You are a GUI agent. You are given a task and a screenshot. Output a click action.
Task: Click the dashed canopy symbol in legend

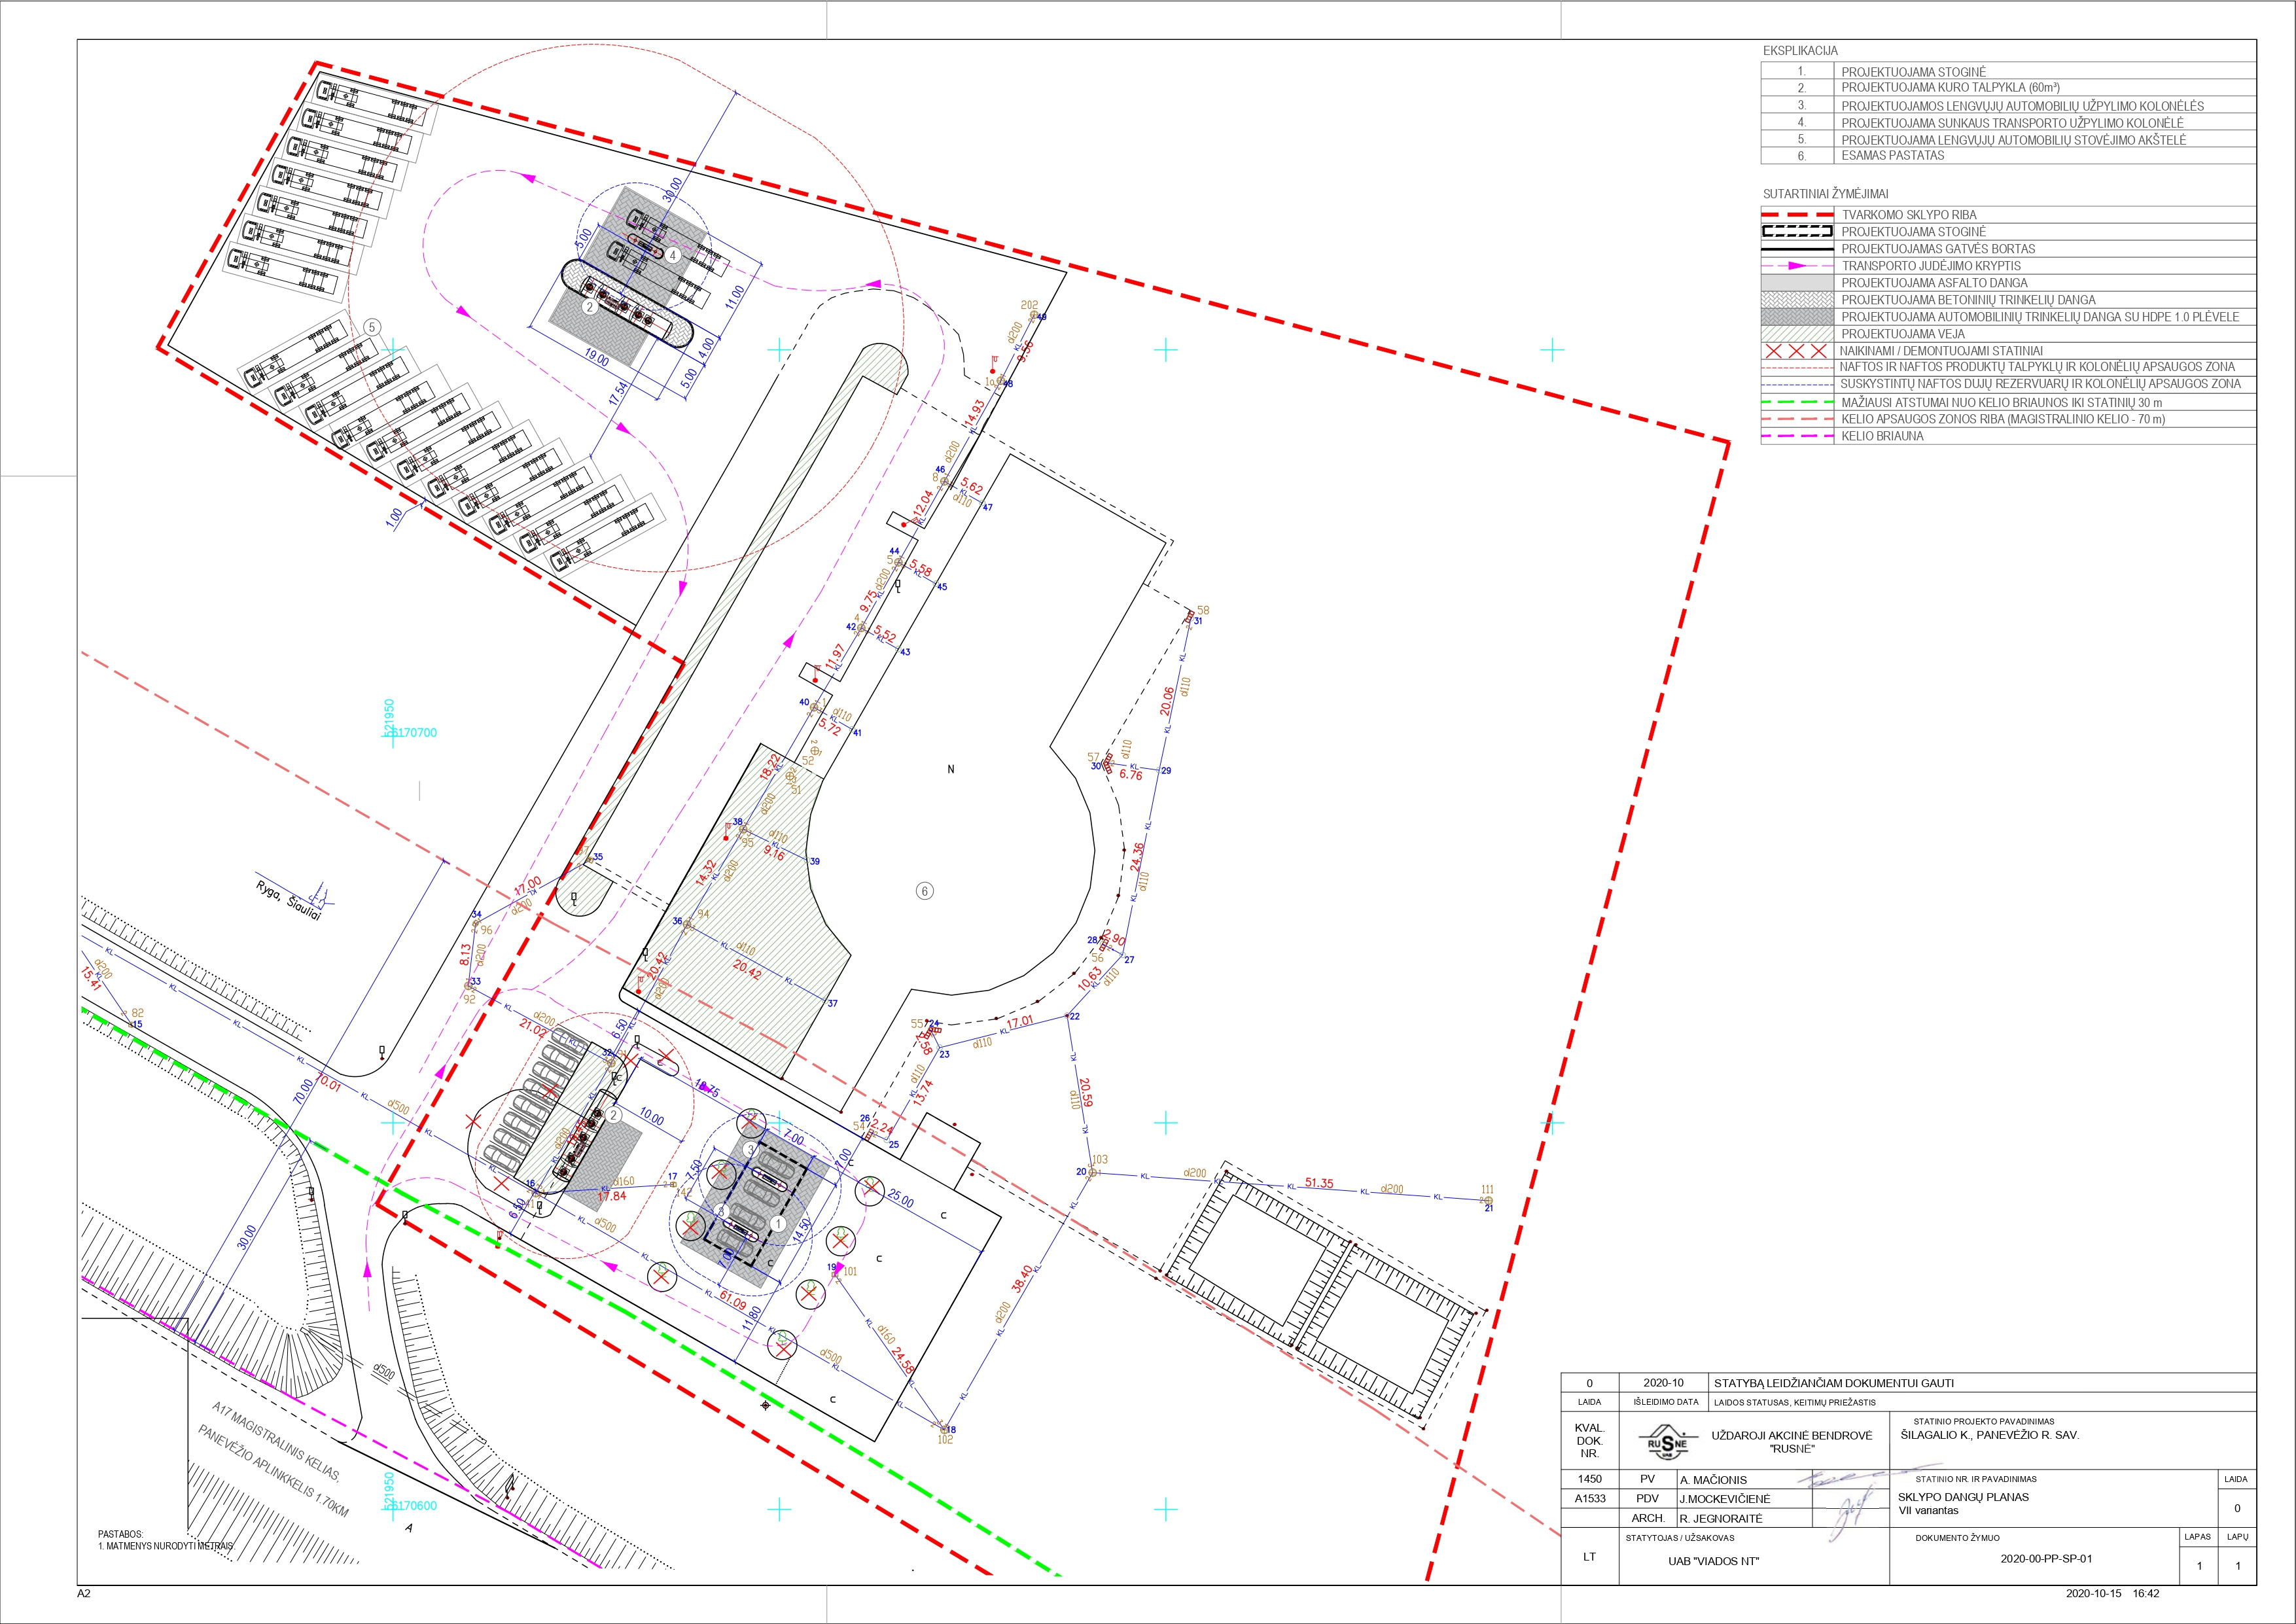[1797, 232]
